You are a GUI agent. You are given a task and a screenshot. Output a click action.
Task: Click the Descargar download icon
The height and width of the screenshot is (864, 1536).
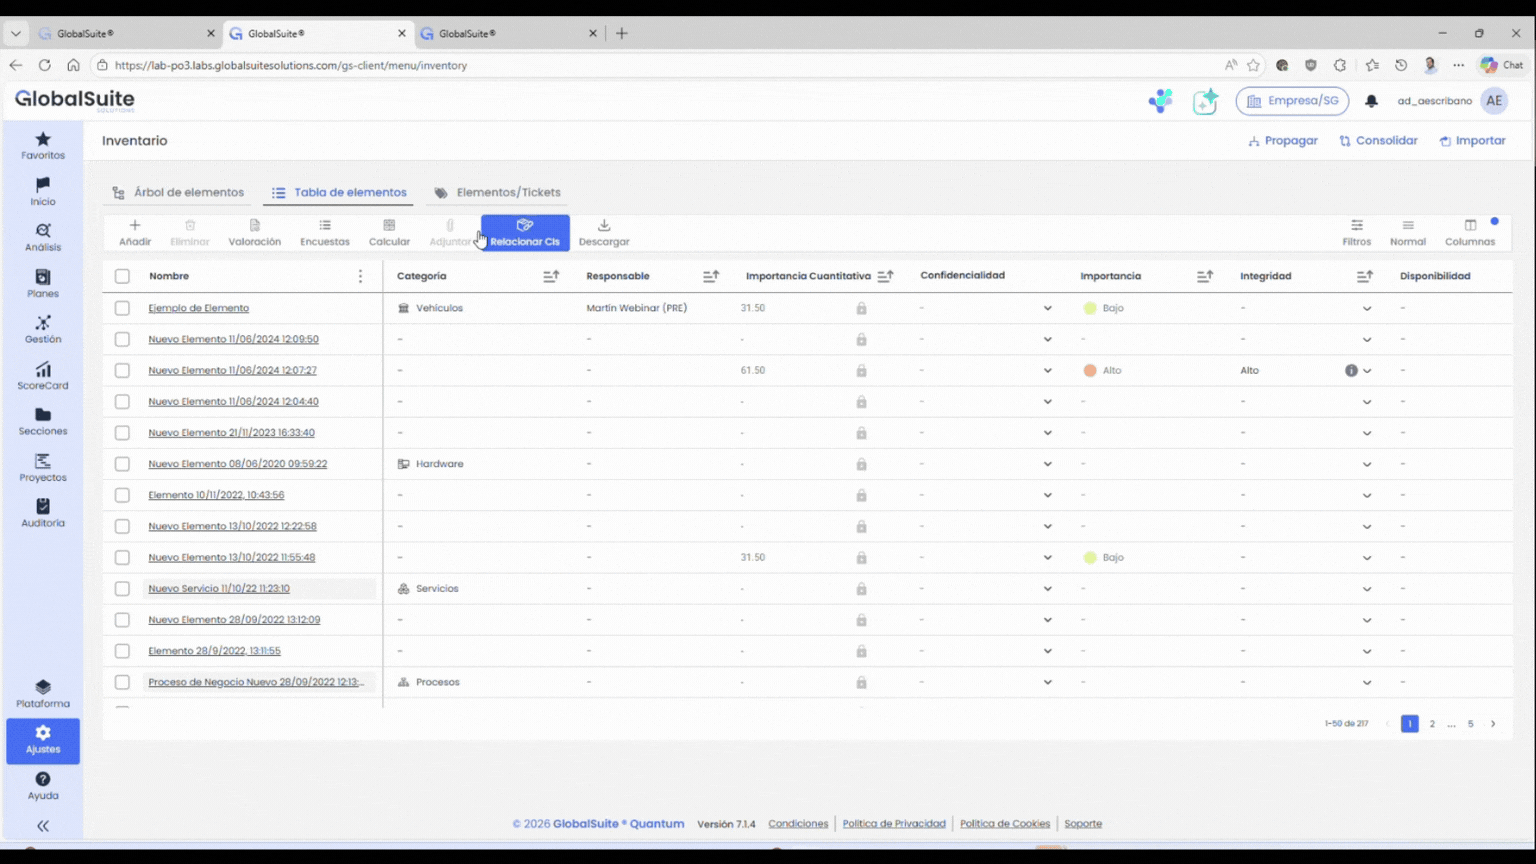click(x=603, y=226)
